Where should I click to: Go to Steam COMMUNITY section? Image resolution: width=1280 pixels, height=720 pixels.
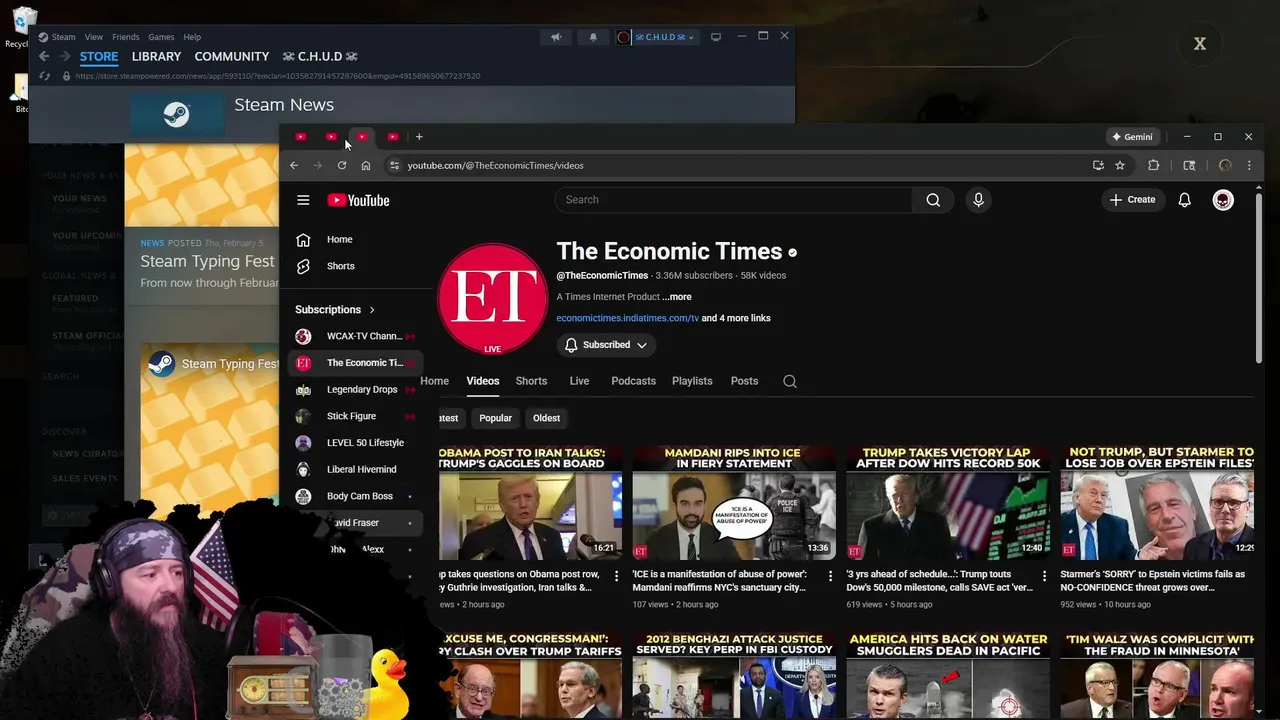[232, 57]
